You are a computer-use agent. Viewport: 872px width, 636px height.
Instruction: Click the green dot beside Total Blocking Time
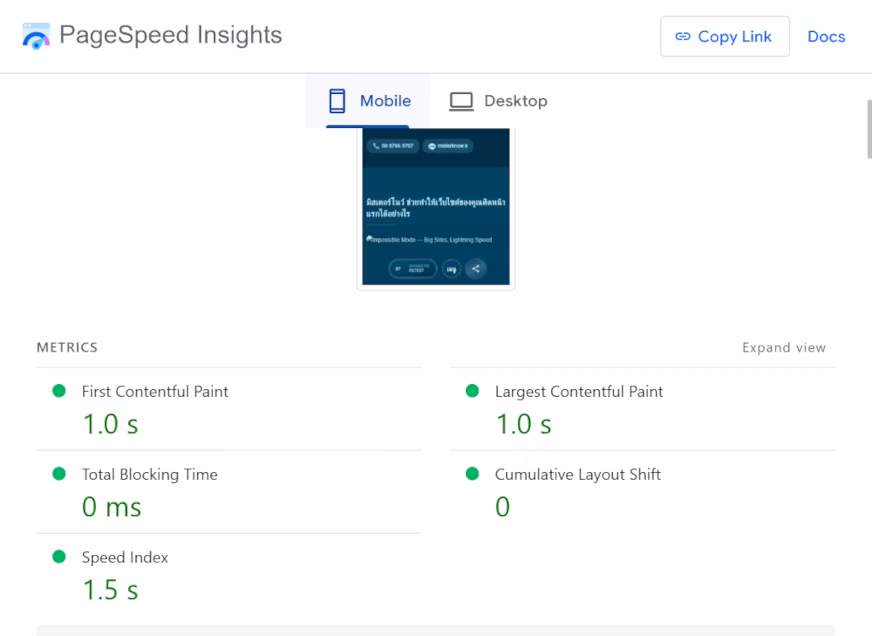click(59, 474)
